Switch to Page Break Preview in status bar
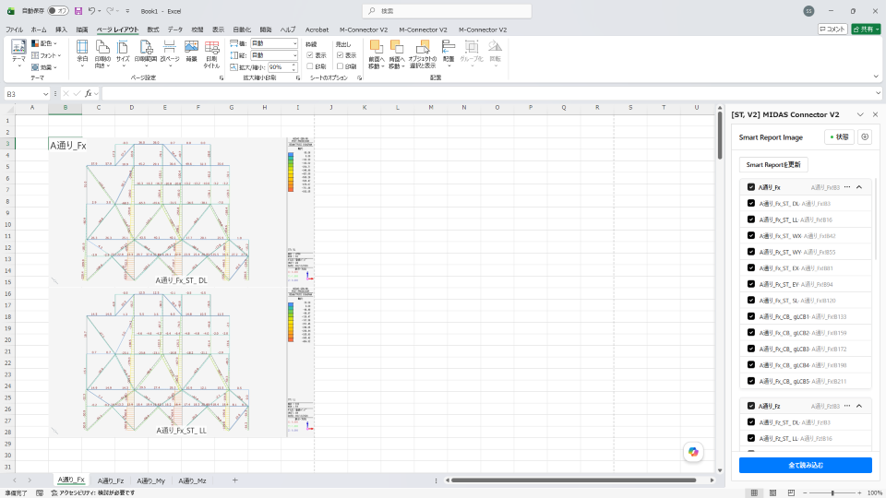 pos(791,493)
